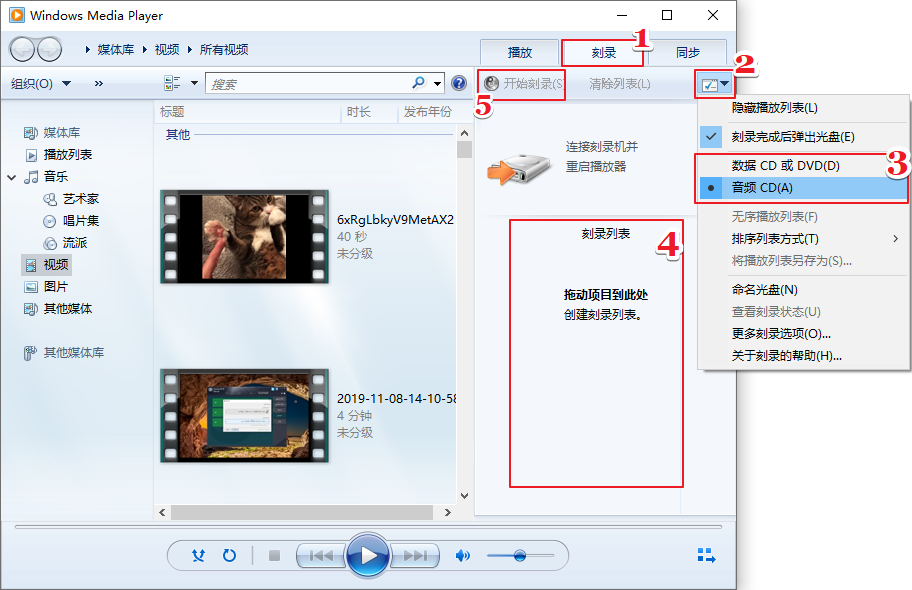Open the burn options dropdown button

(715, 84)
